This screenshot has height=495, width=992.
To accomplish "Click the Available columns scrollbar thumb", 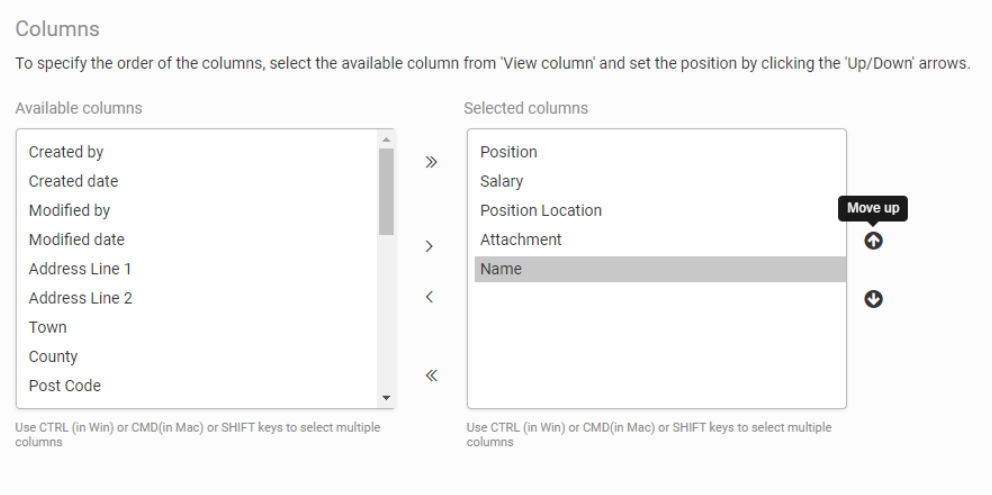I will point(386,192).
